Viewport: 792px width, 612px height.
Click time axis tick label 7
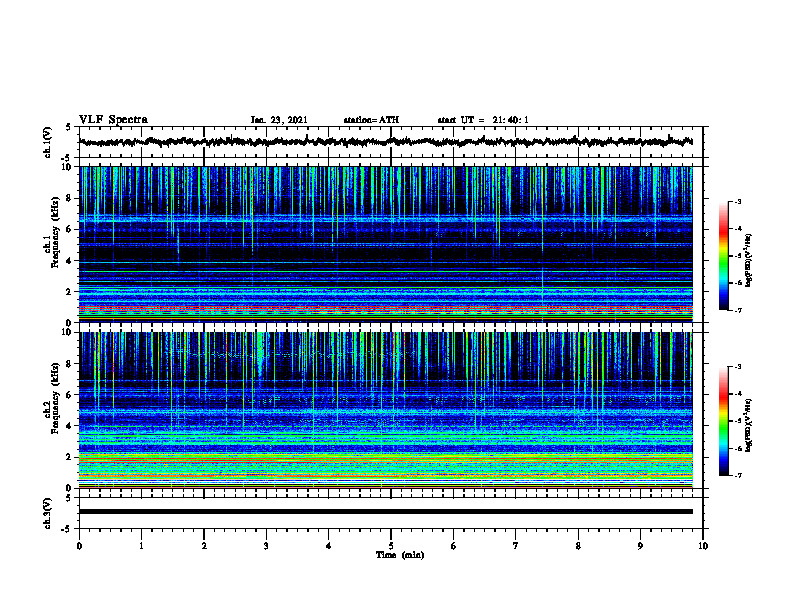click(516, 546)
